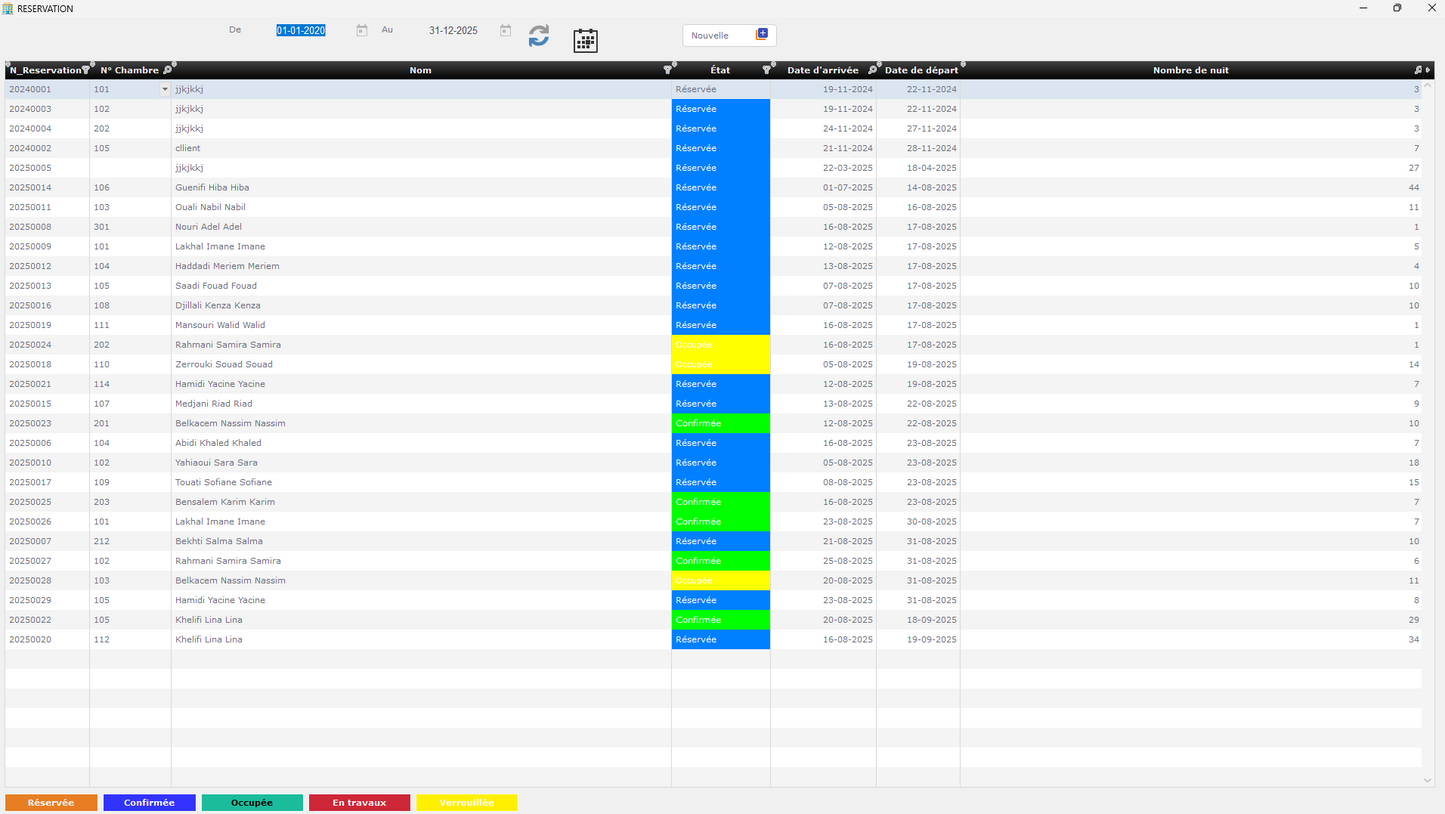Expand the room dropdown in row 20240001
1445x814 pixels.
165,90
